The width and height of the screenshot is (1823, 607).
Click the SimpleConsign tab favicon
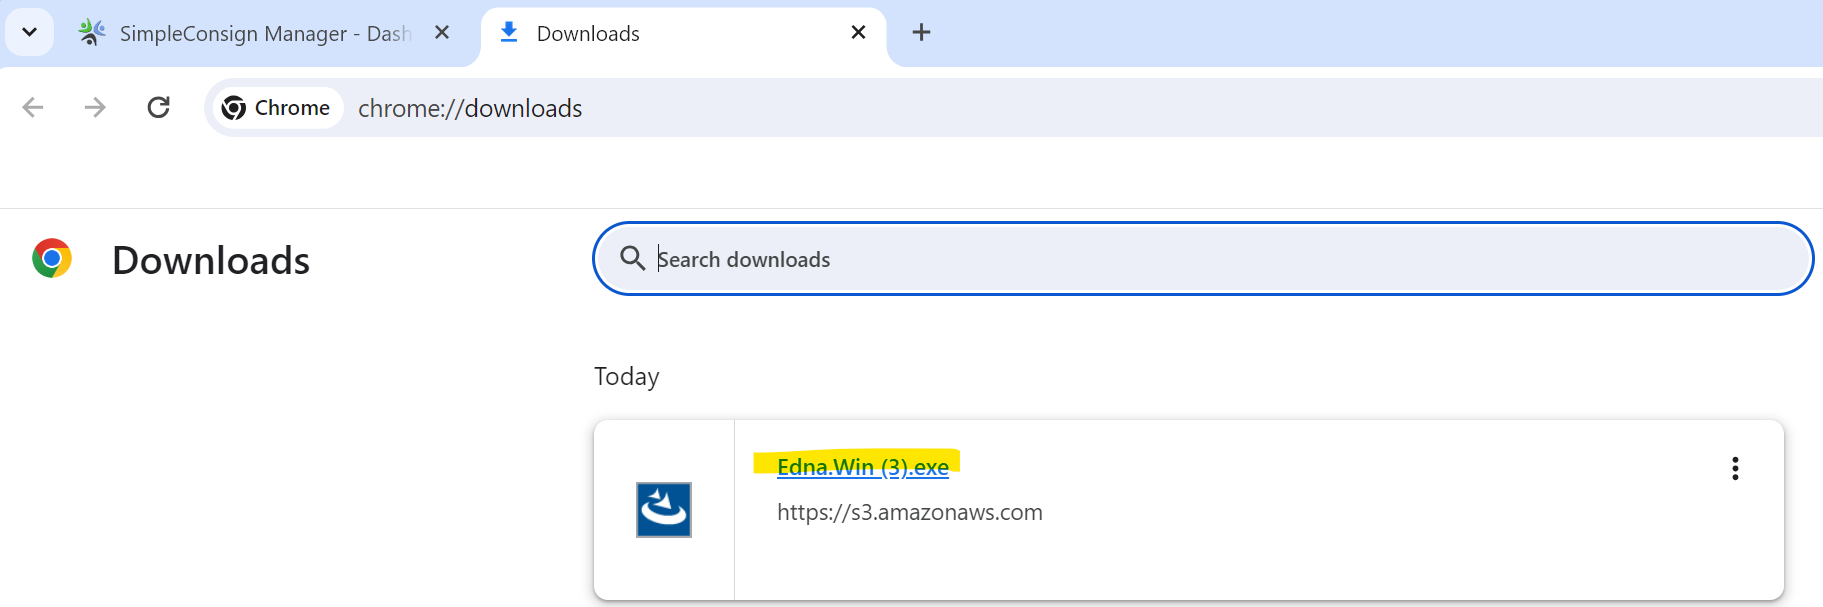[x=92, y=33]
